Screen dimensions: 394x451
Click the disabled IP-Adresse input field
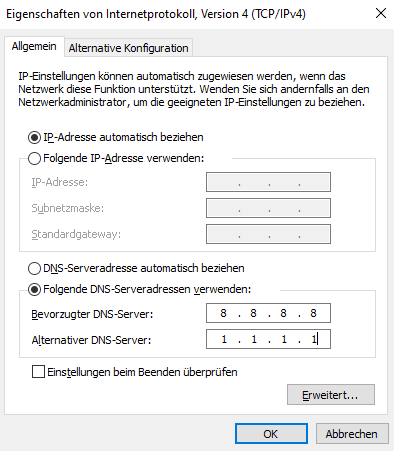click(x=268, y=182)
